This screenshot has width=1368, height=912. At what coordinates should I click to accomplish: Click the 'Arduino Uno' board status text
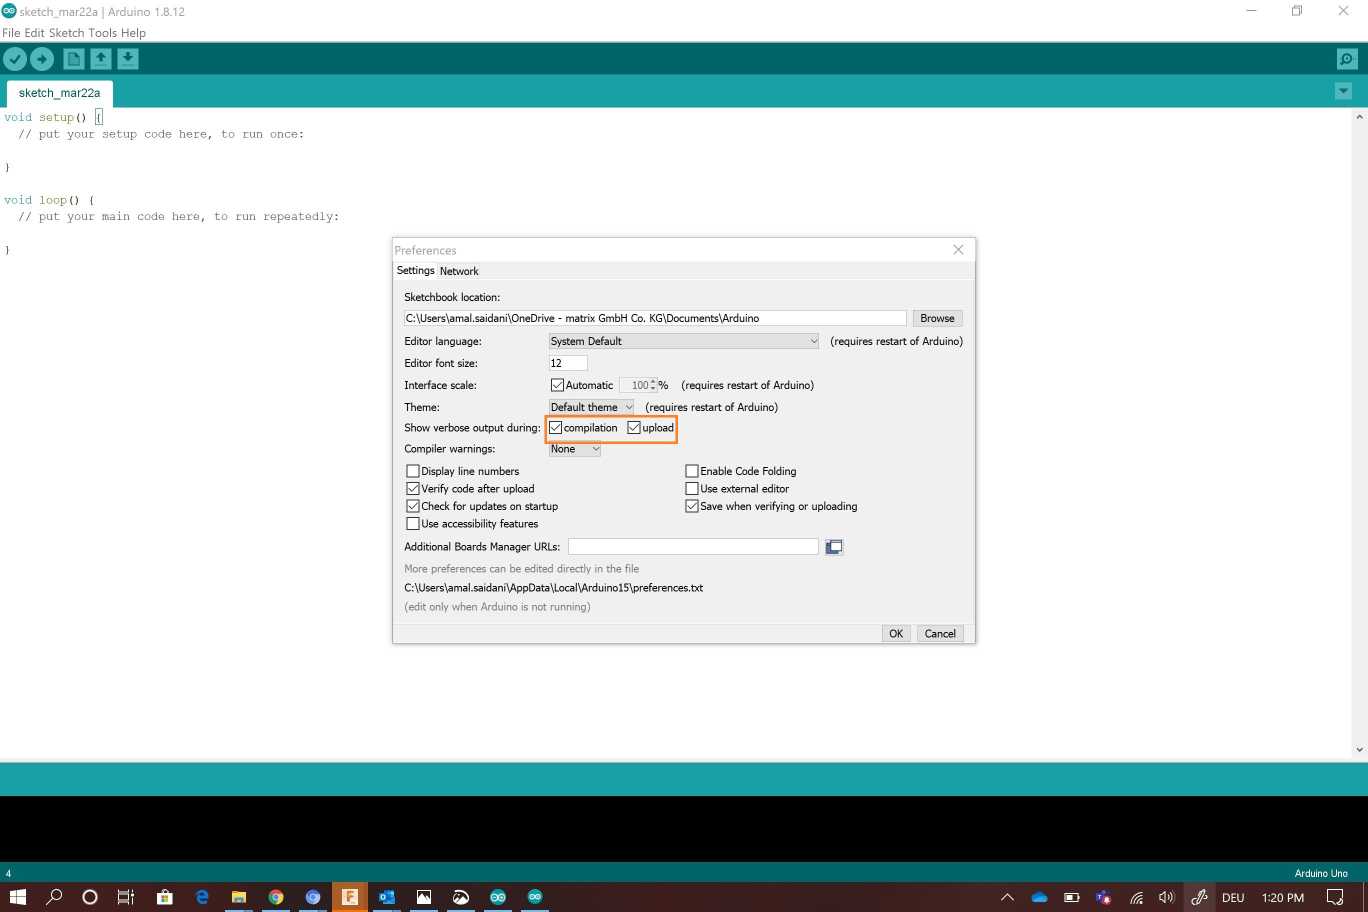[1321, 874]
